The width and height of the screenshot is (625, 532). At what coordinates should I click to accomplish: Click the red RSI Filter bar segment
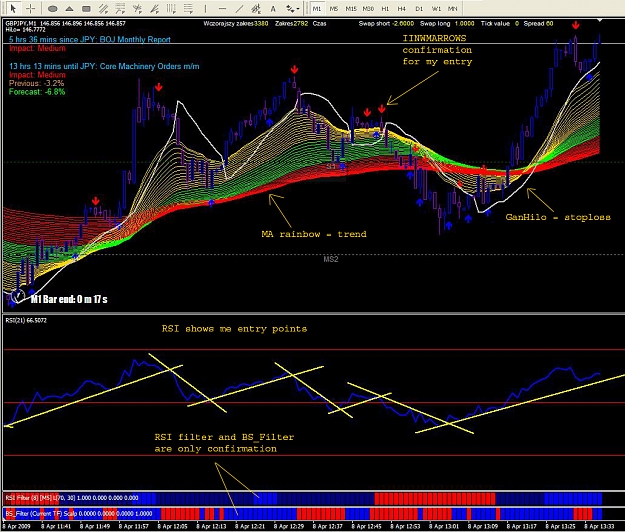tap(434, 498)
